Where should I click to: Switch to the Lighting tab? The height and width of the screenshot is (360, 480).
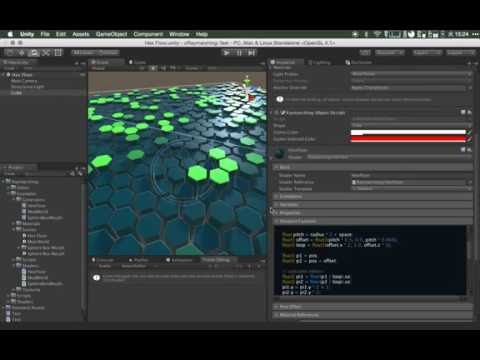point(319,62)
